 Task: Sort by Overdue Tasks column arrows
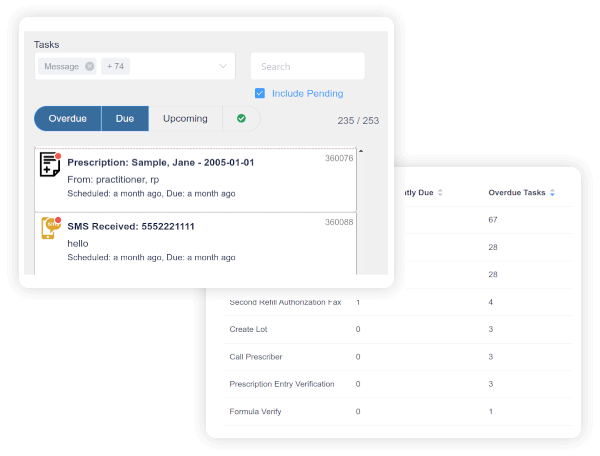(552, 192)
